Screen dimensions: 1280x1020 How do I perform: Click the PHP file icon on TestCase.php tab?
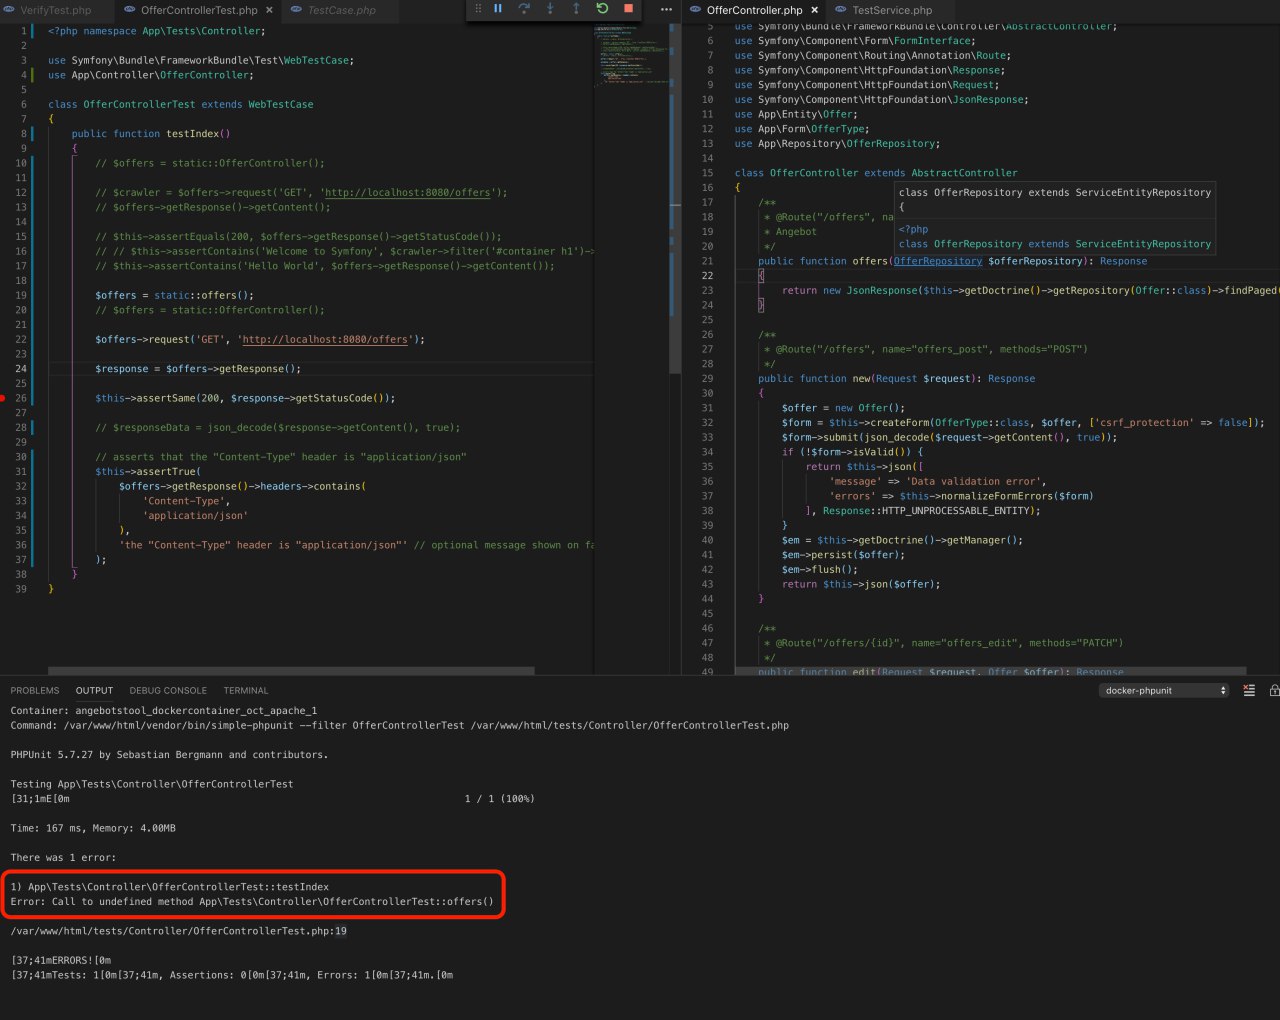click(297, 10)
